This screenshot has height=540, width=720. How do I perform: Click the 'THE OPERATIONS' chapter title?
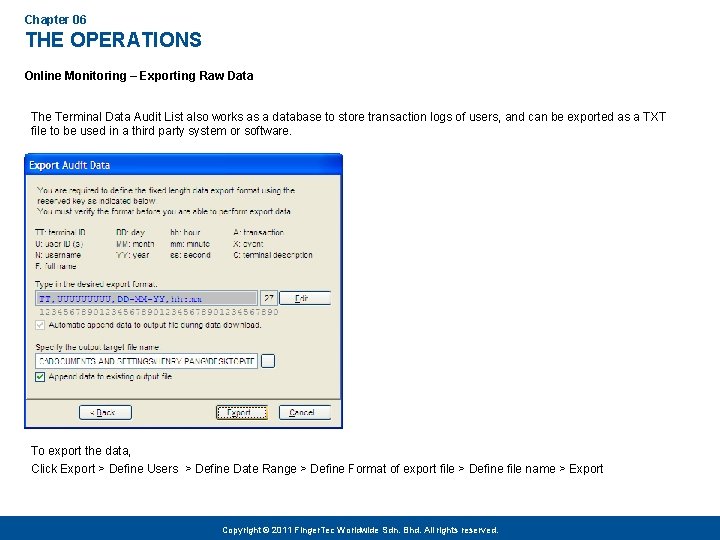click(x=113, y=40)
